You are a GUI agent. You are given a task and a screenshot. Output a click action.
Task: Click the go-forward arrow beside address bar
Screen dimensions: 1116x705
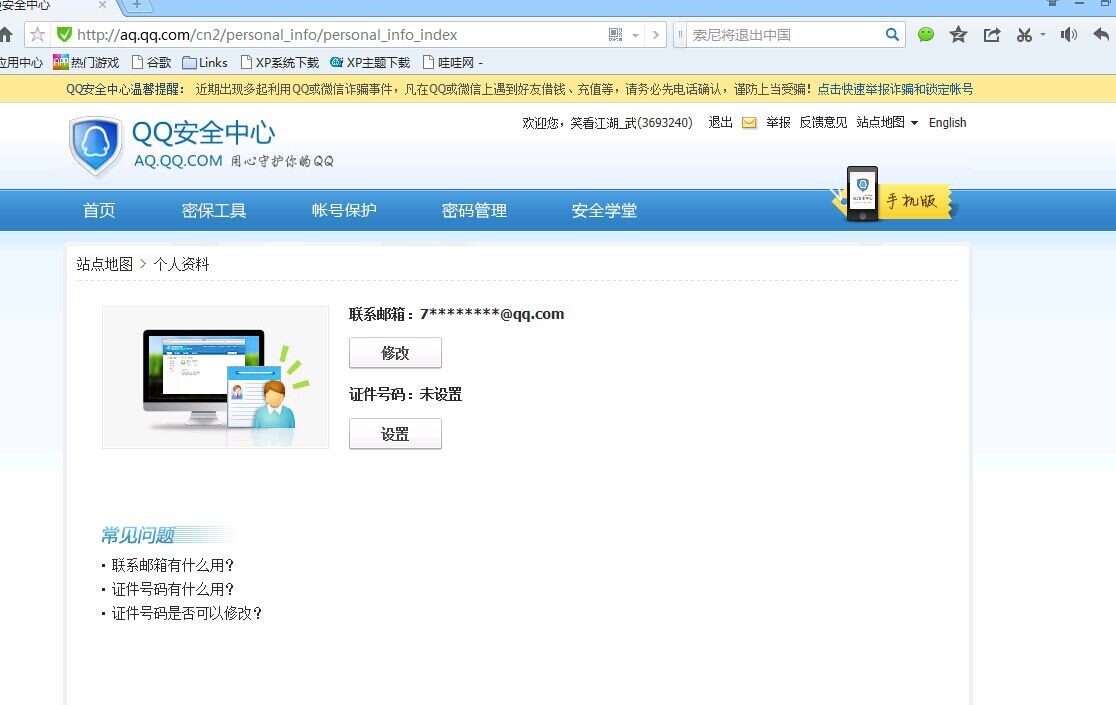coord(656,34)
